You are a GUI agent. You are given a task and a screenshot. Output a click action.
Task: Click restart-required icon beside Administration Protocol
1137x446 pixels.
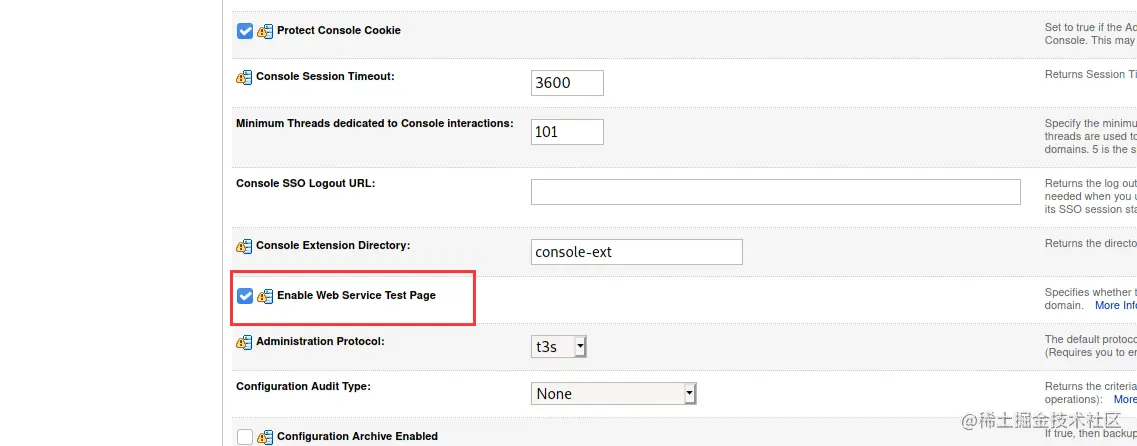click(244, 342)
